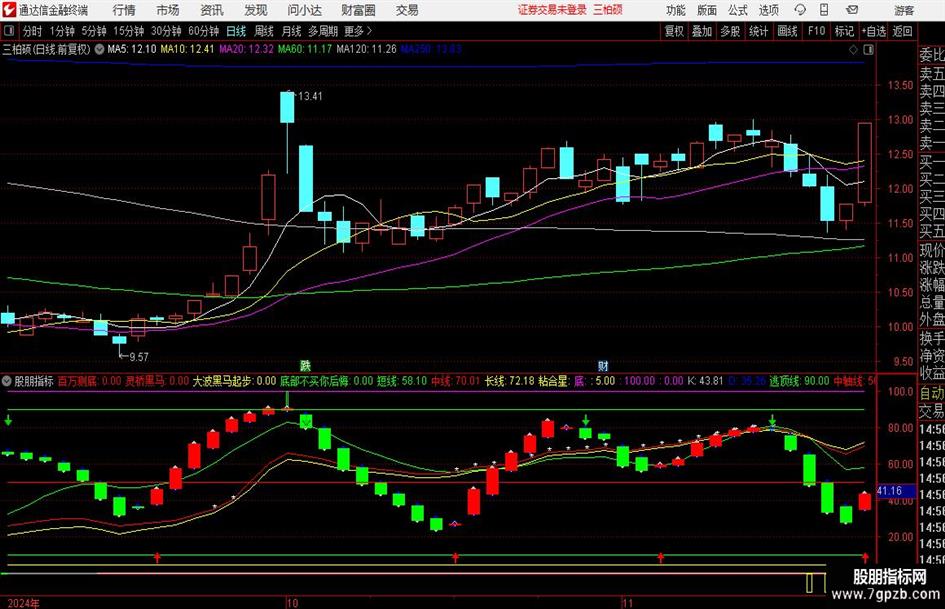Click the 大波黑马起步: 0.00 indicator label
This screenshot has height=609, width=945.
coord(234,381)
